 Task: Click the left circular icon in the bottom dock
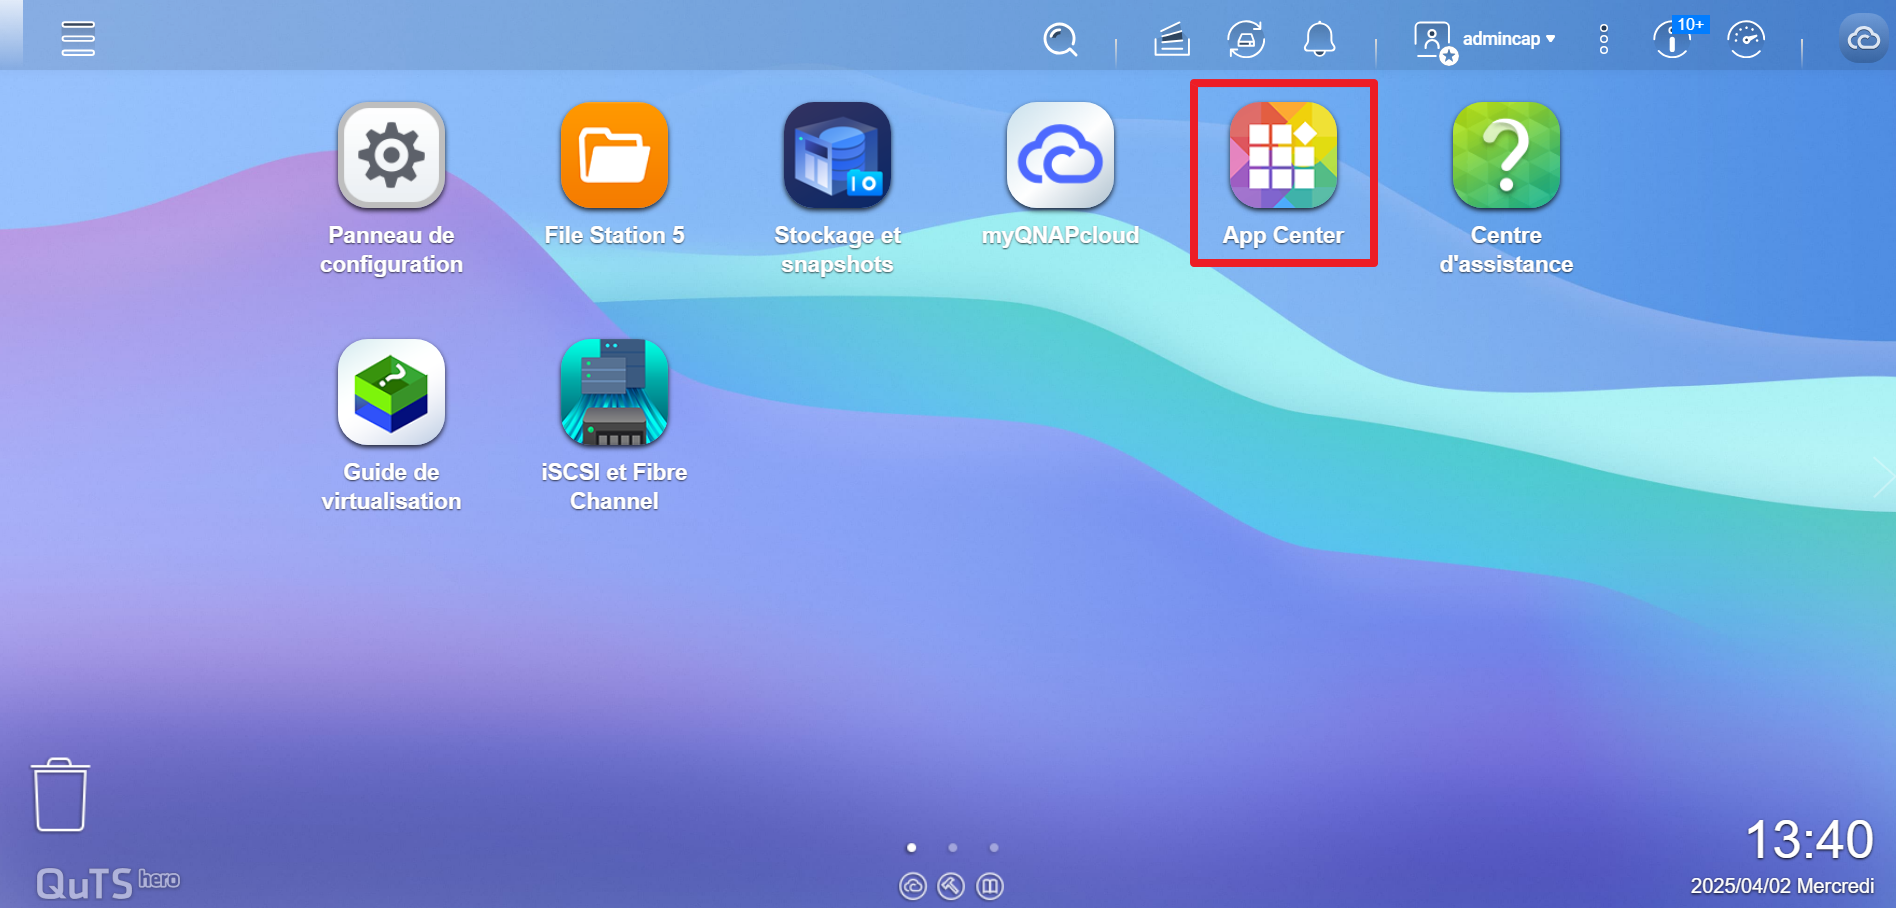912,886
